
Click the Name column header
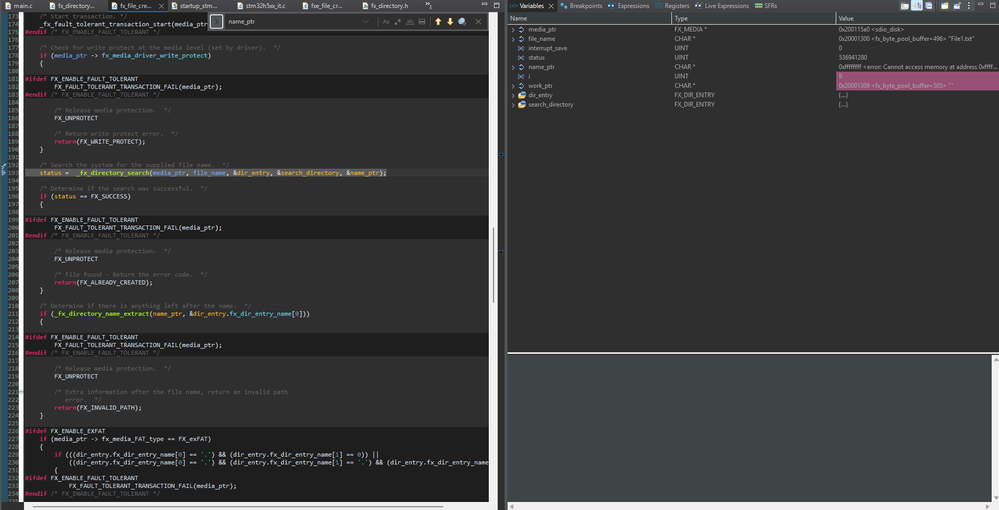589,18
